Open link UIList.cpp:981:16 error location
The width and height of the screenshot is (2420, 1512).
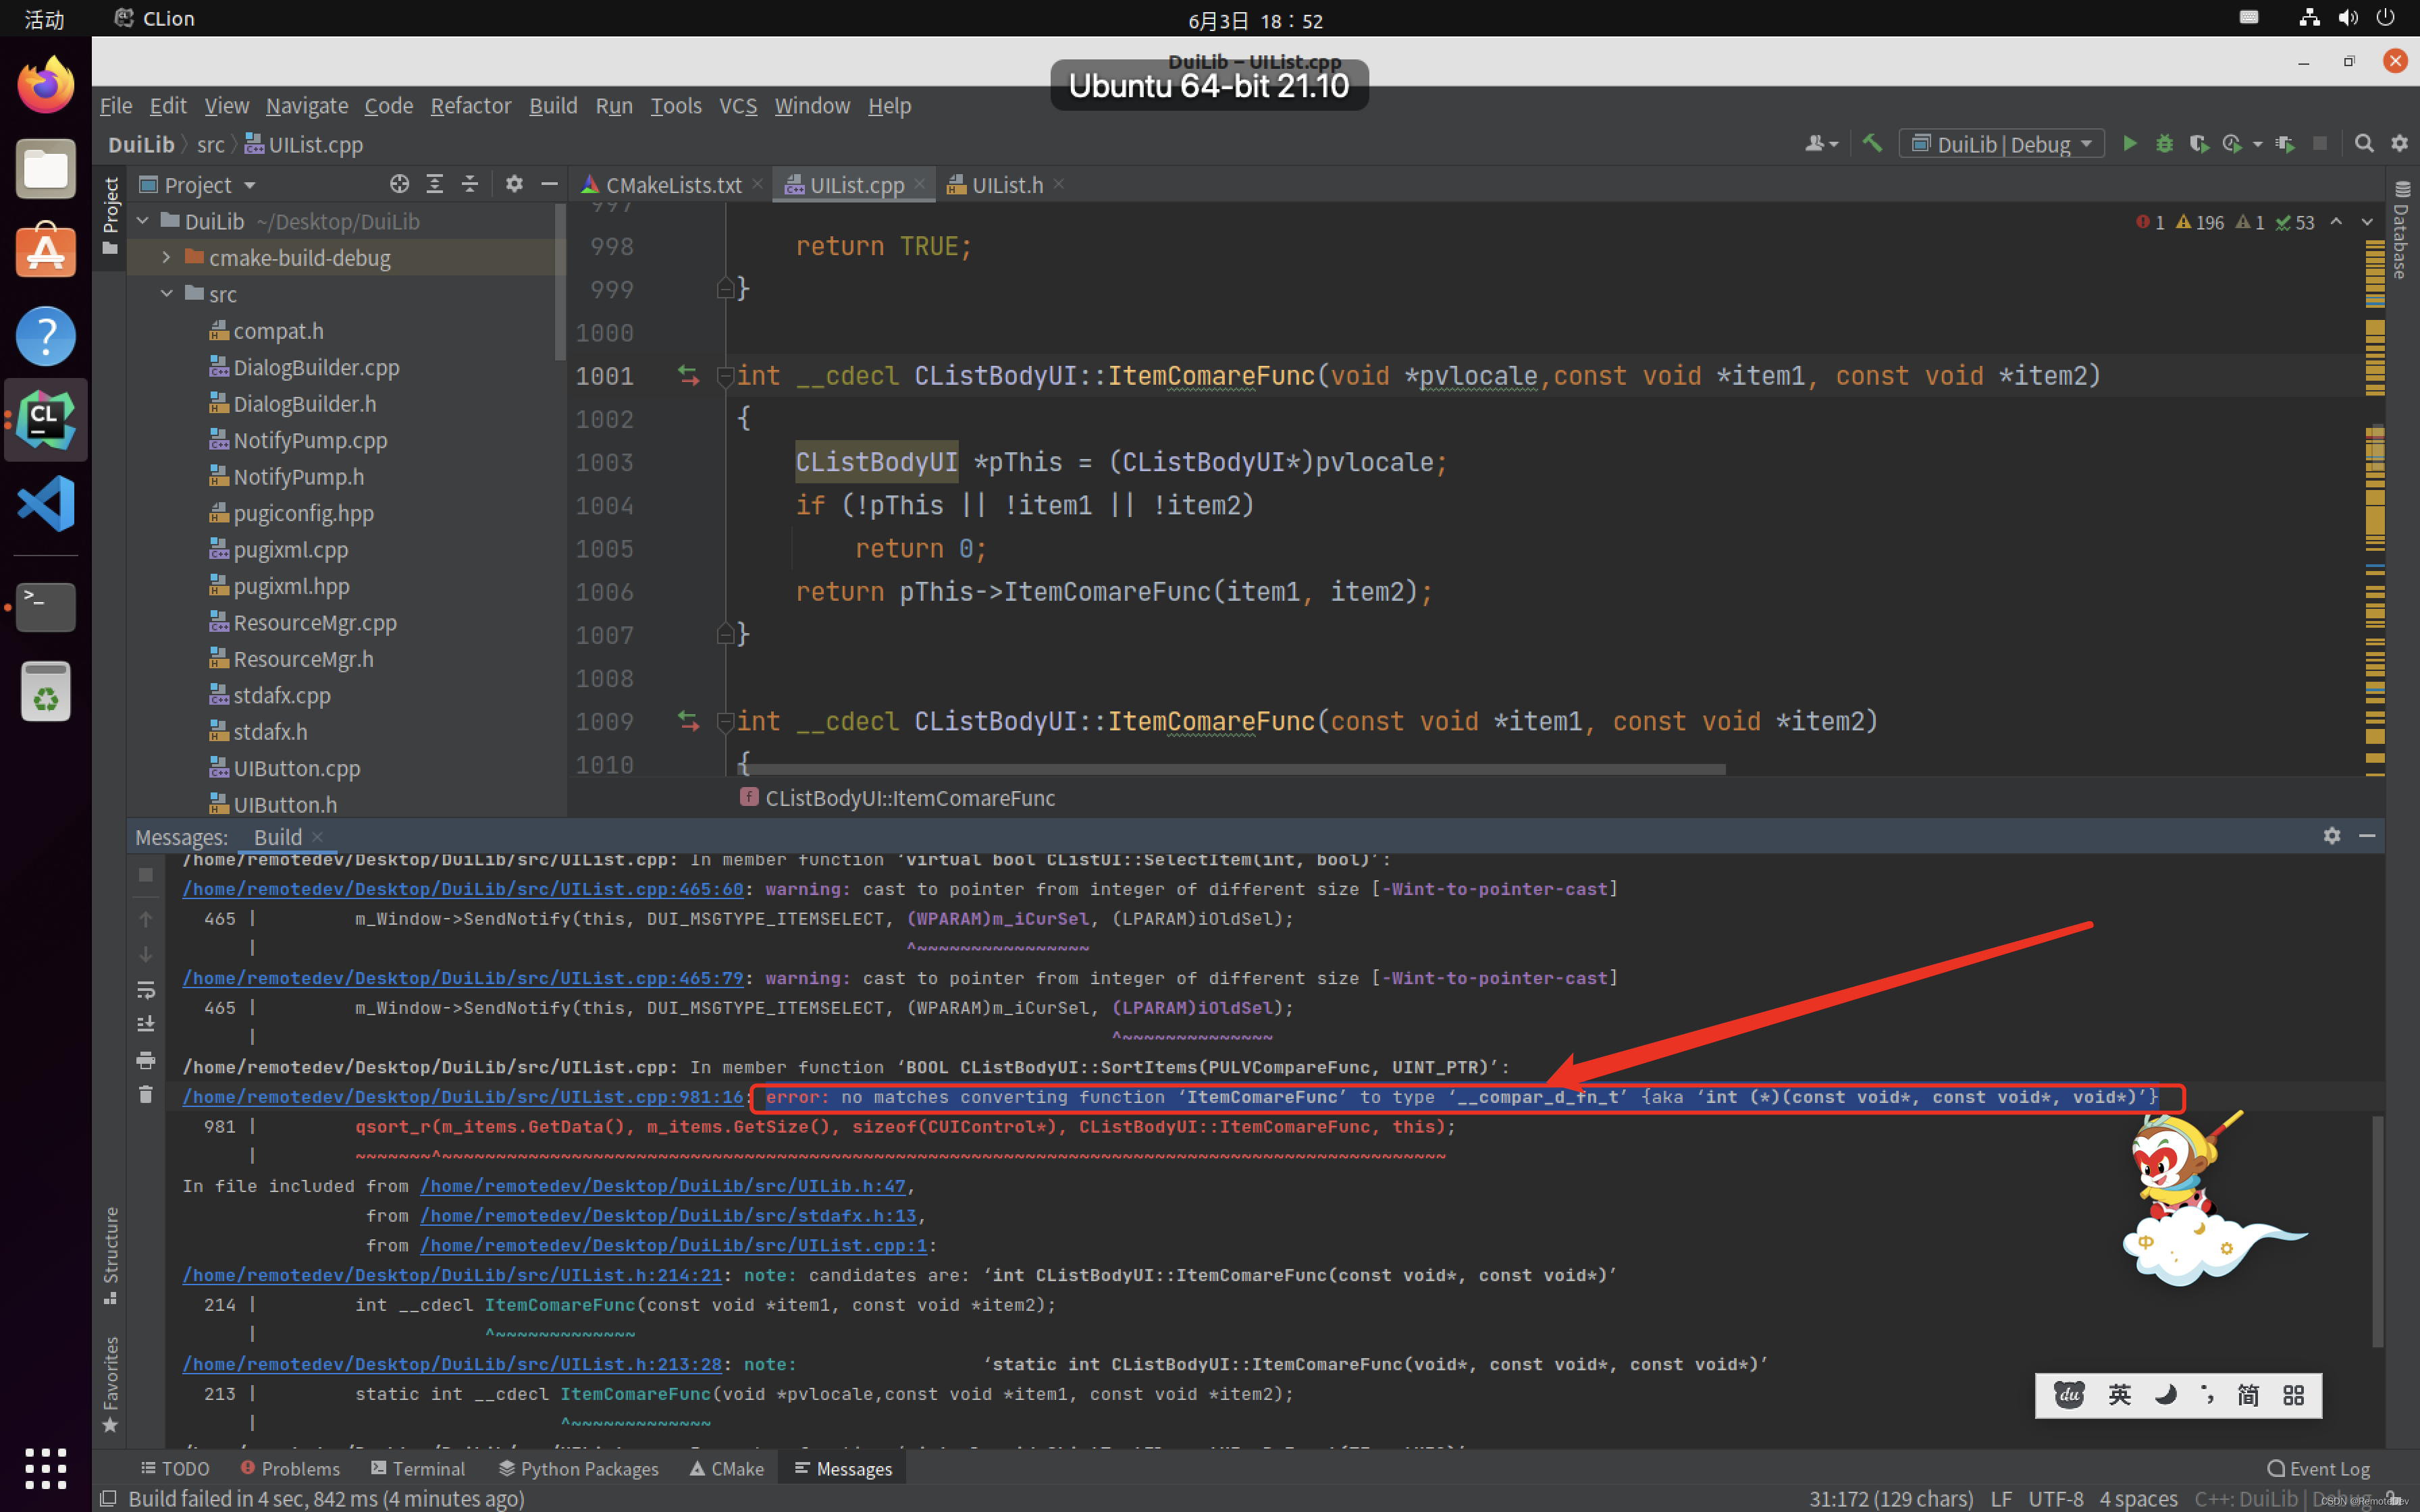(x=463, y=1097)
